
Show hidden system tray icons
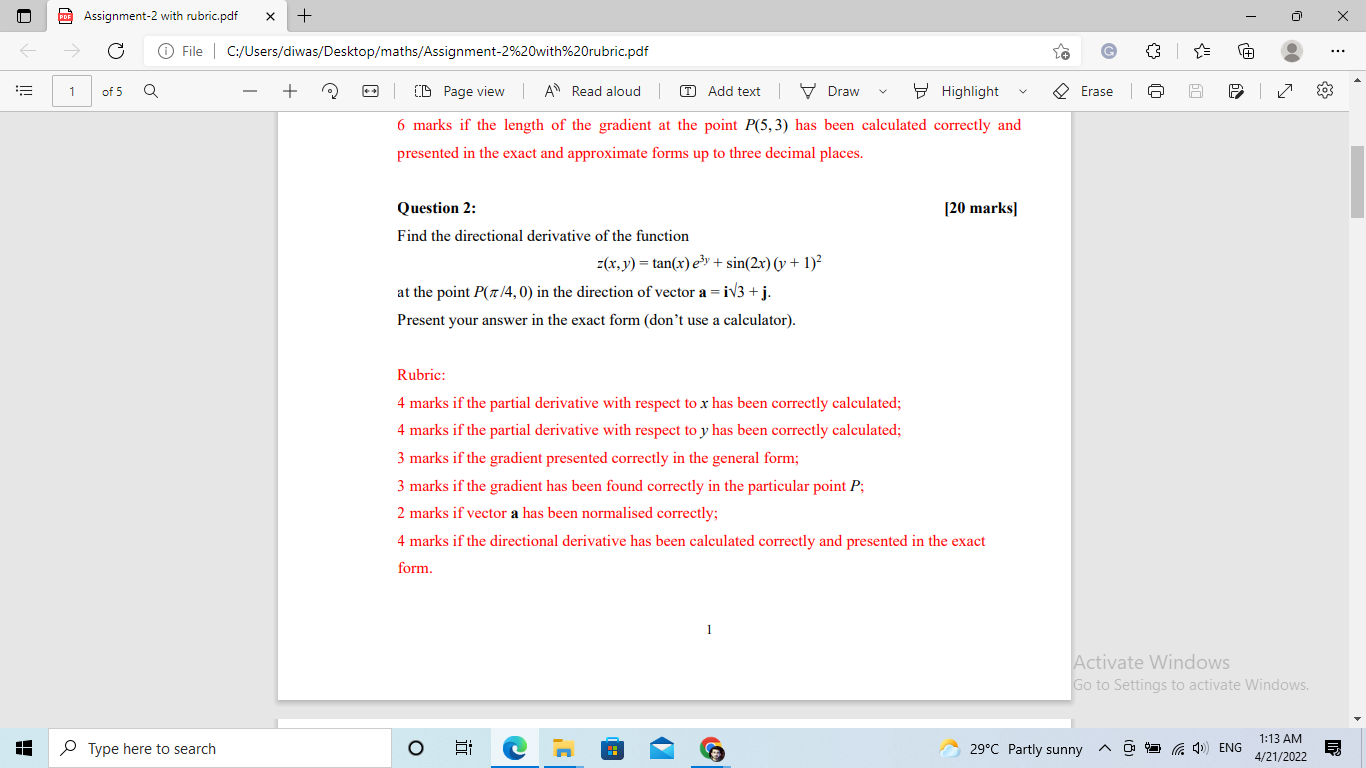coord(1105,749)
